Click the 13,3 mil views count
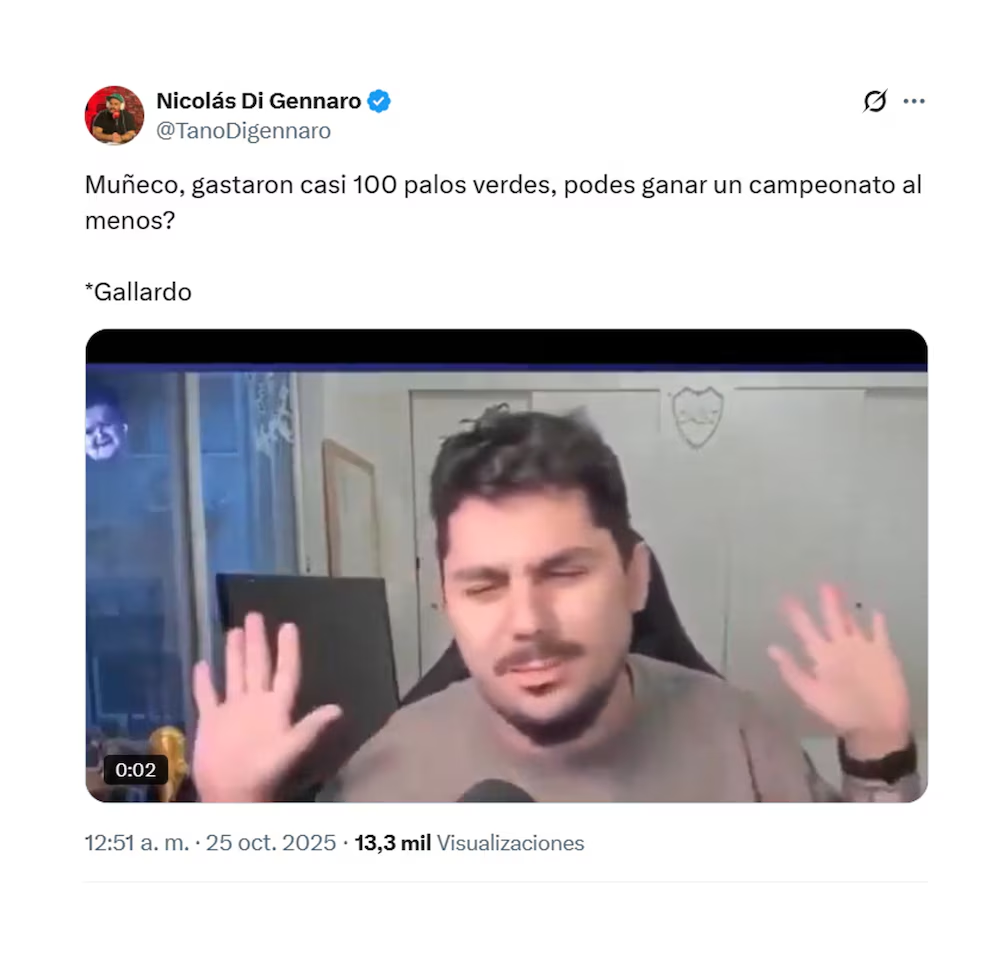The image size is (992, 975). (x=392, y=843)
